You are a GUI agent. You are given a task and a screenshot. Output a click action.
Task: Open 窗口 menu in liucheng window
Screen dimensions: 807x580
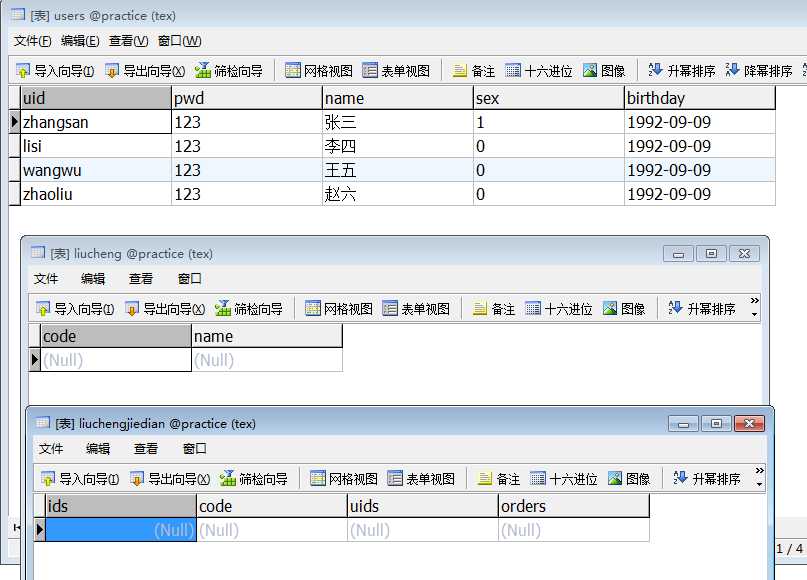point(189,279)
